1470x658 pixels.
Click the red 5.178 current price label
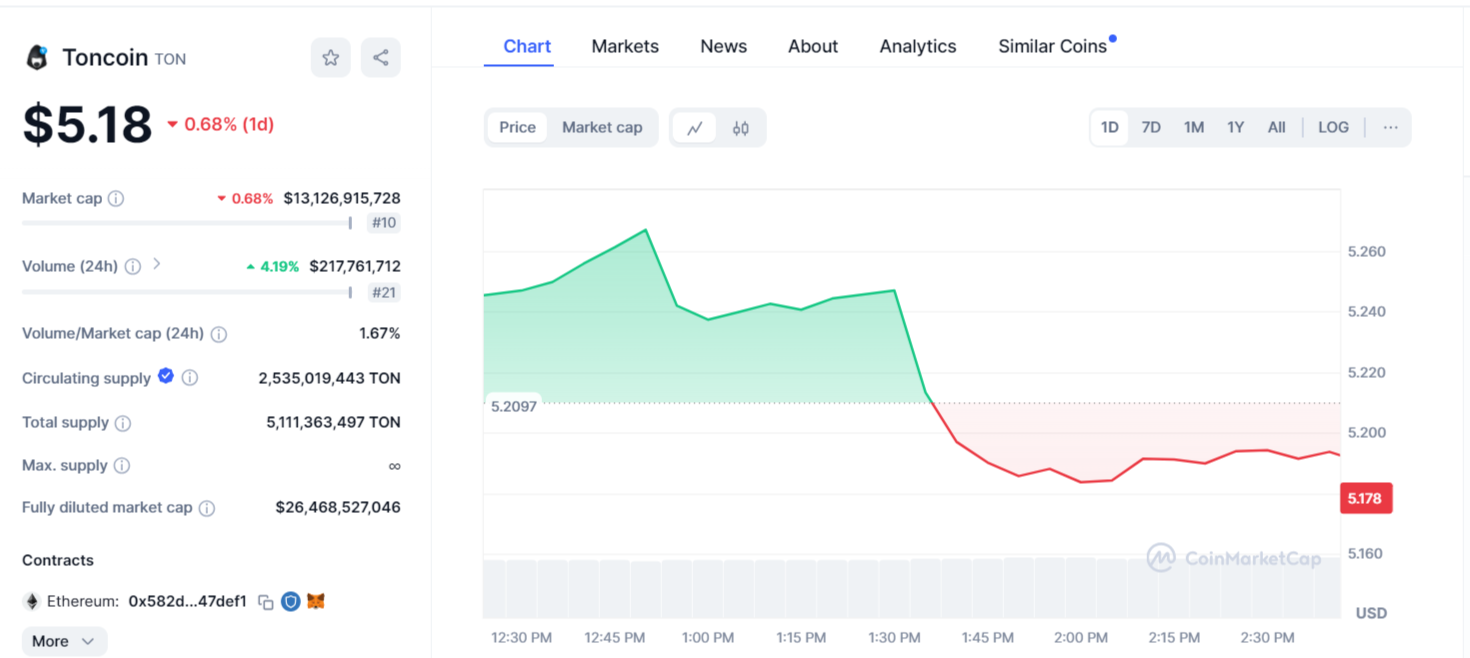point(1365,498)
